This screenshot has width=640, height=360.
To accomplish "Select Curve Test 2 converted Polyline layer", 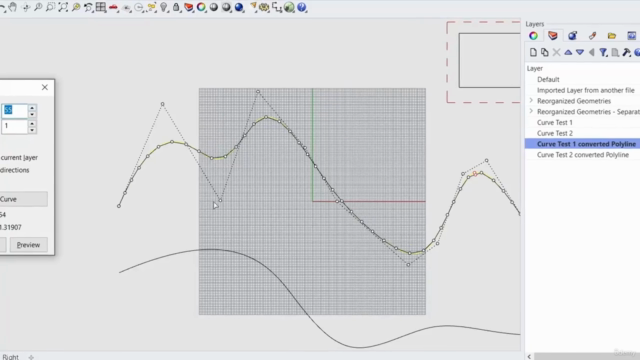I will tap(582, 155).
